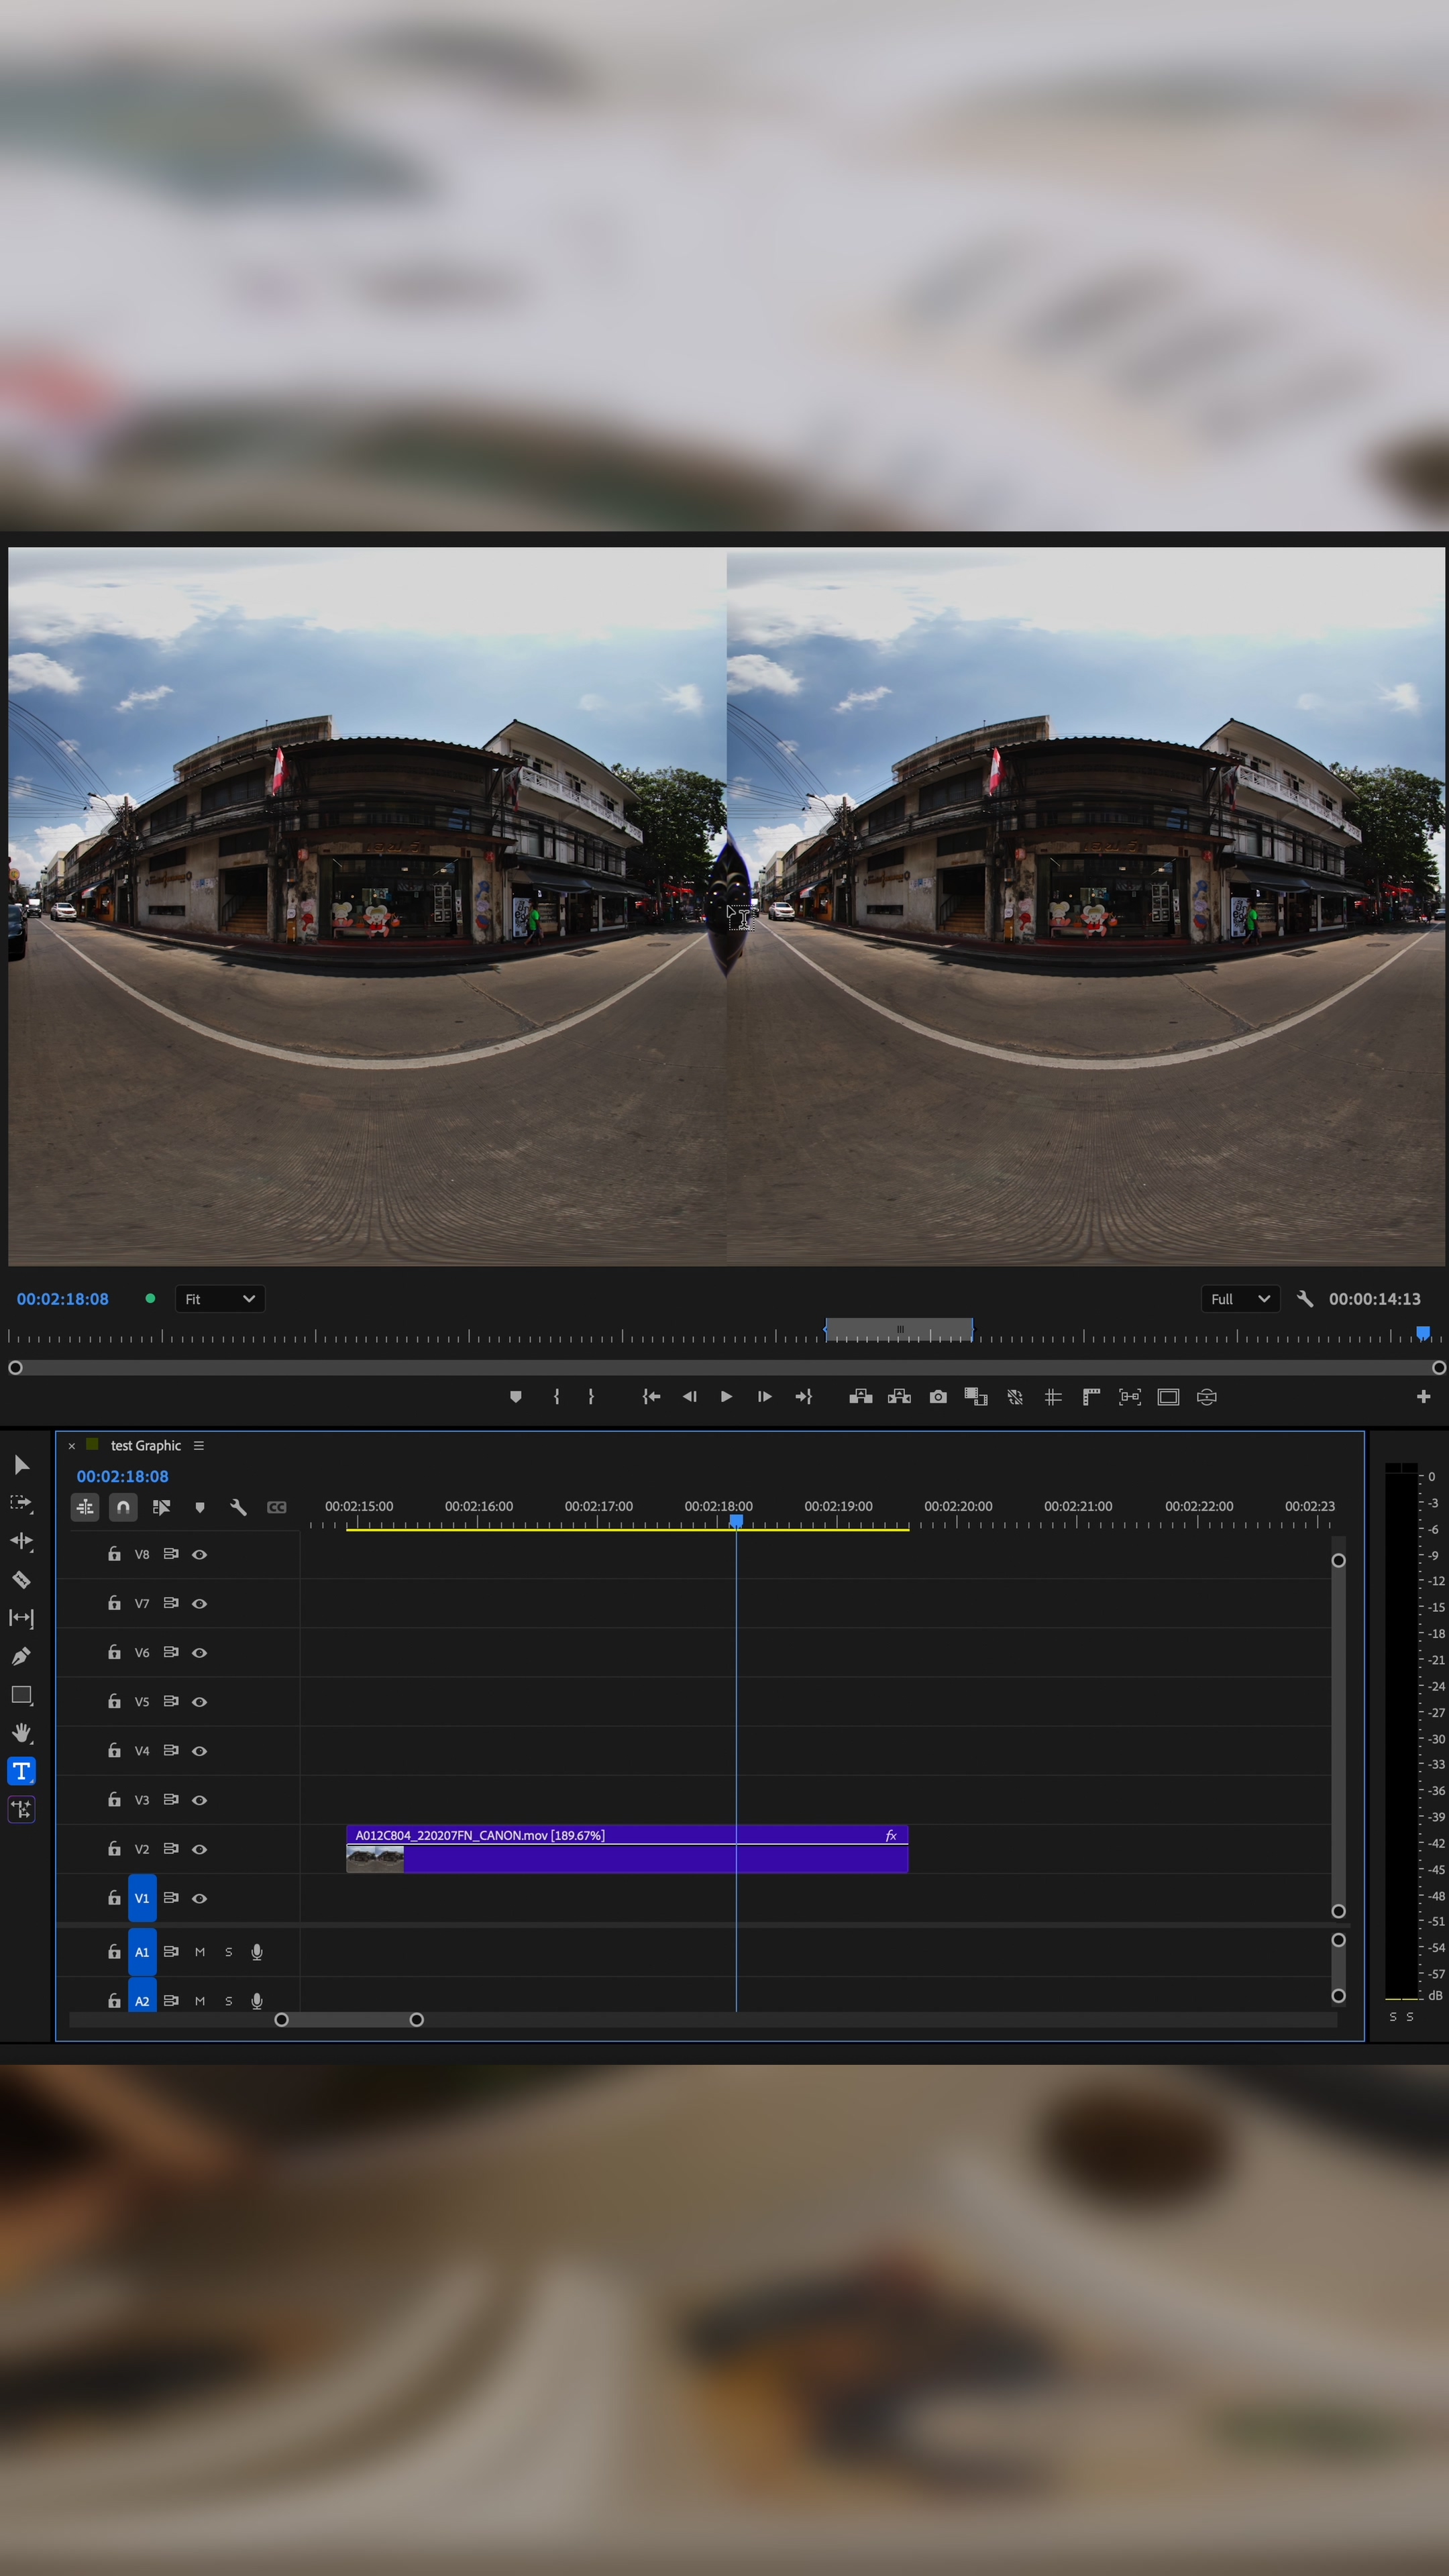Select the Hand tool
Screen dimensions: 1449x2576
(x=21, y=1733)
